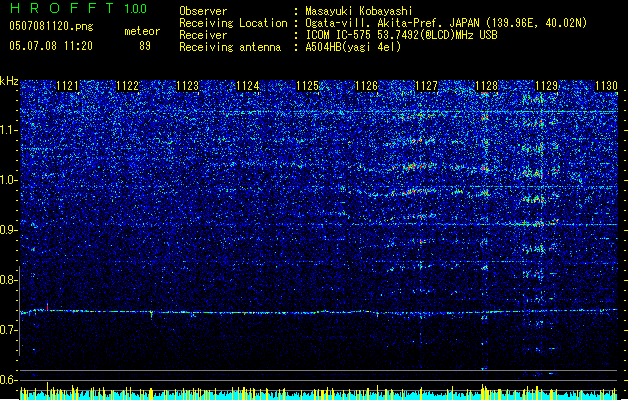Click the meteor count value 89
This screenshot has height=400, width=629.
[145, 46]
